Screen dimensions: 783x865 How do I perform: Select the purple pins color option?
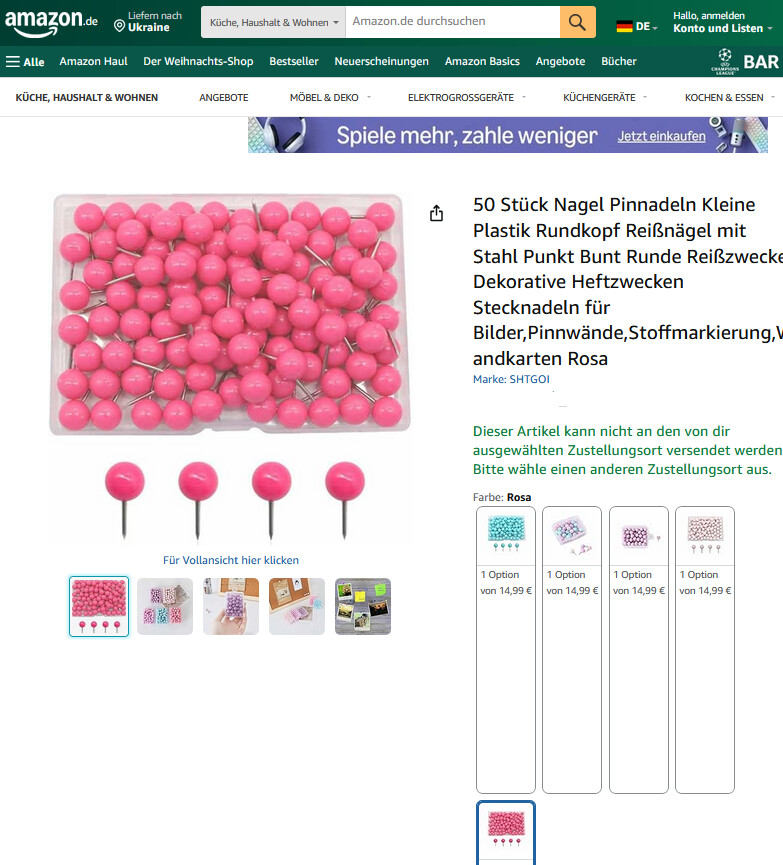click(638, 649)
